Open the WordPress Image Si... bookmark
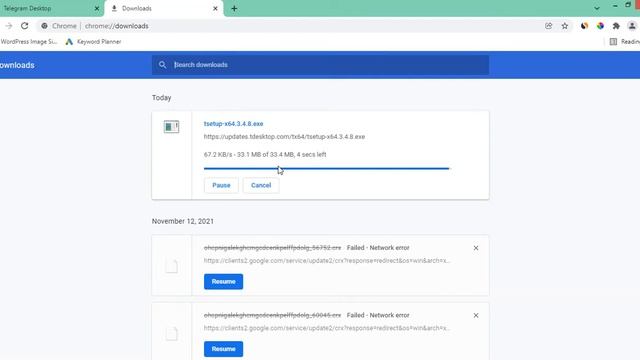 pyautogui.click(x=29, y=42)
